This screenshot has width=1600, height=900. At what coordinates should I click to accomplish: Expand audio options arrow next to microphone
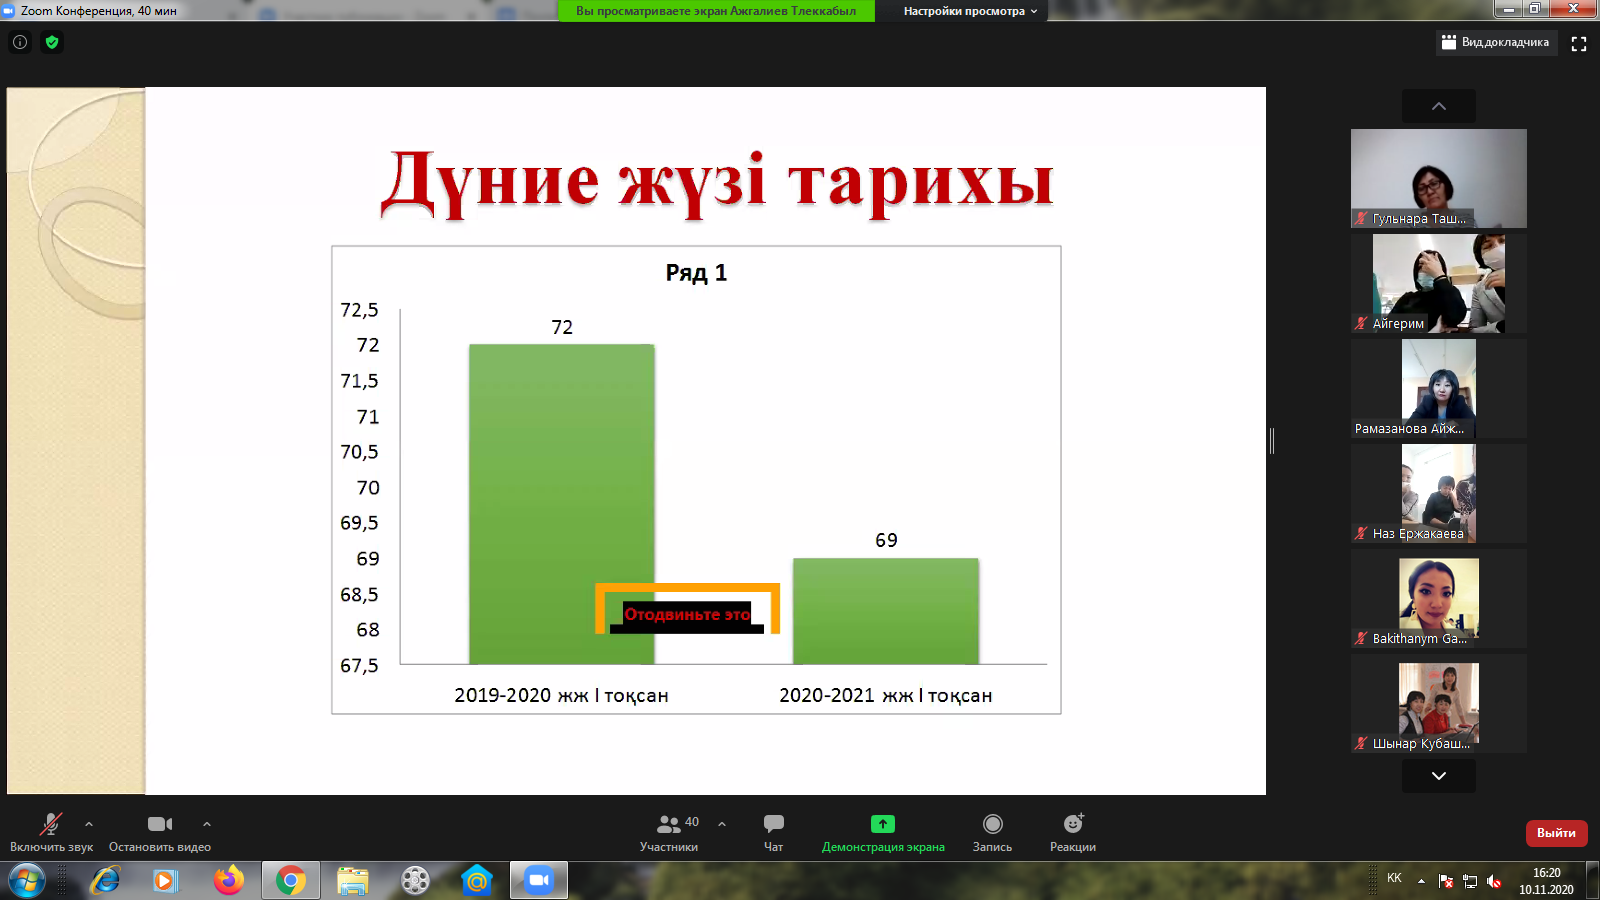89,824
